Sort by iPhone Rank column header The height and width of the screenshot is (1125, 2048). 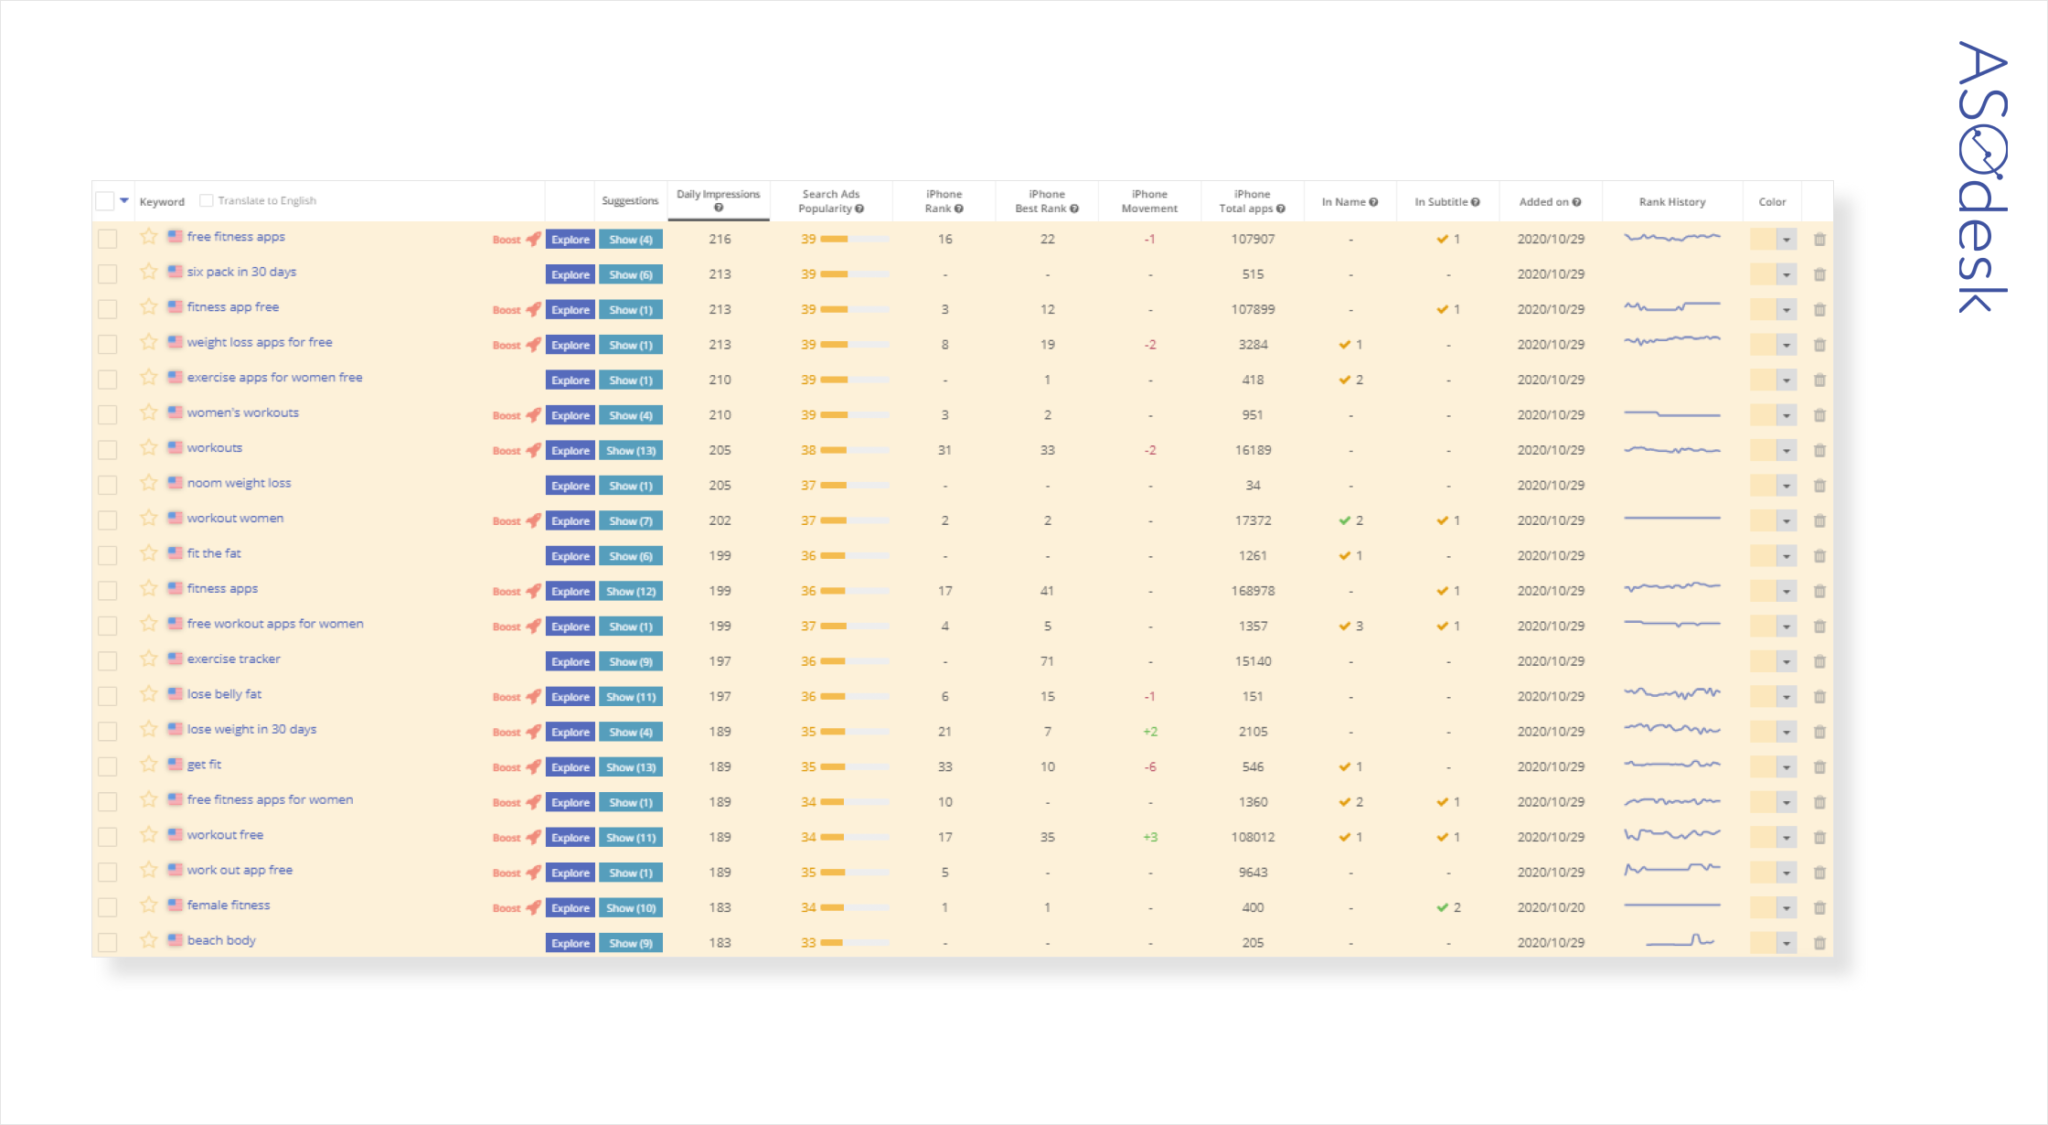pyautogui.click(x=943, y=201)
